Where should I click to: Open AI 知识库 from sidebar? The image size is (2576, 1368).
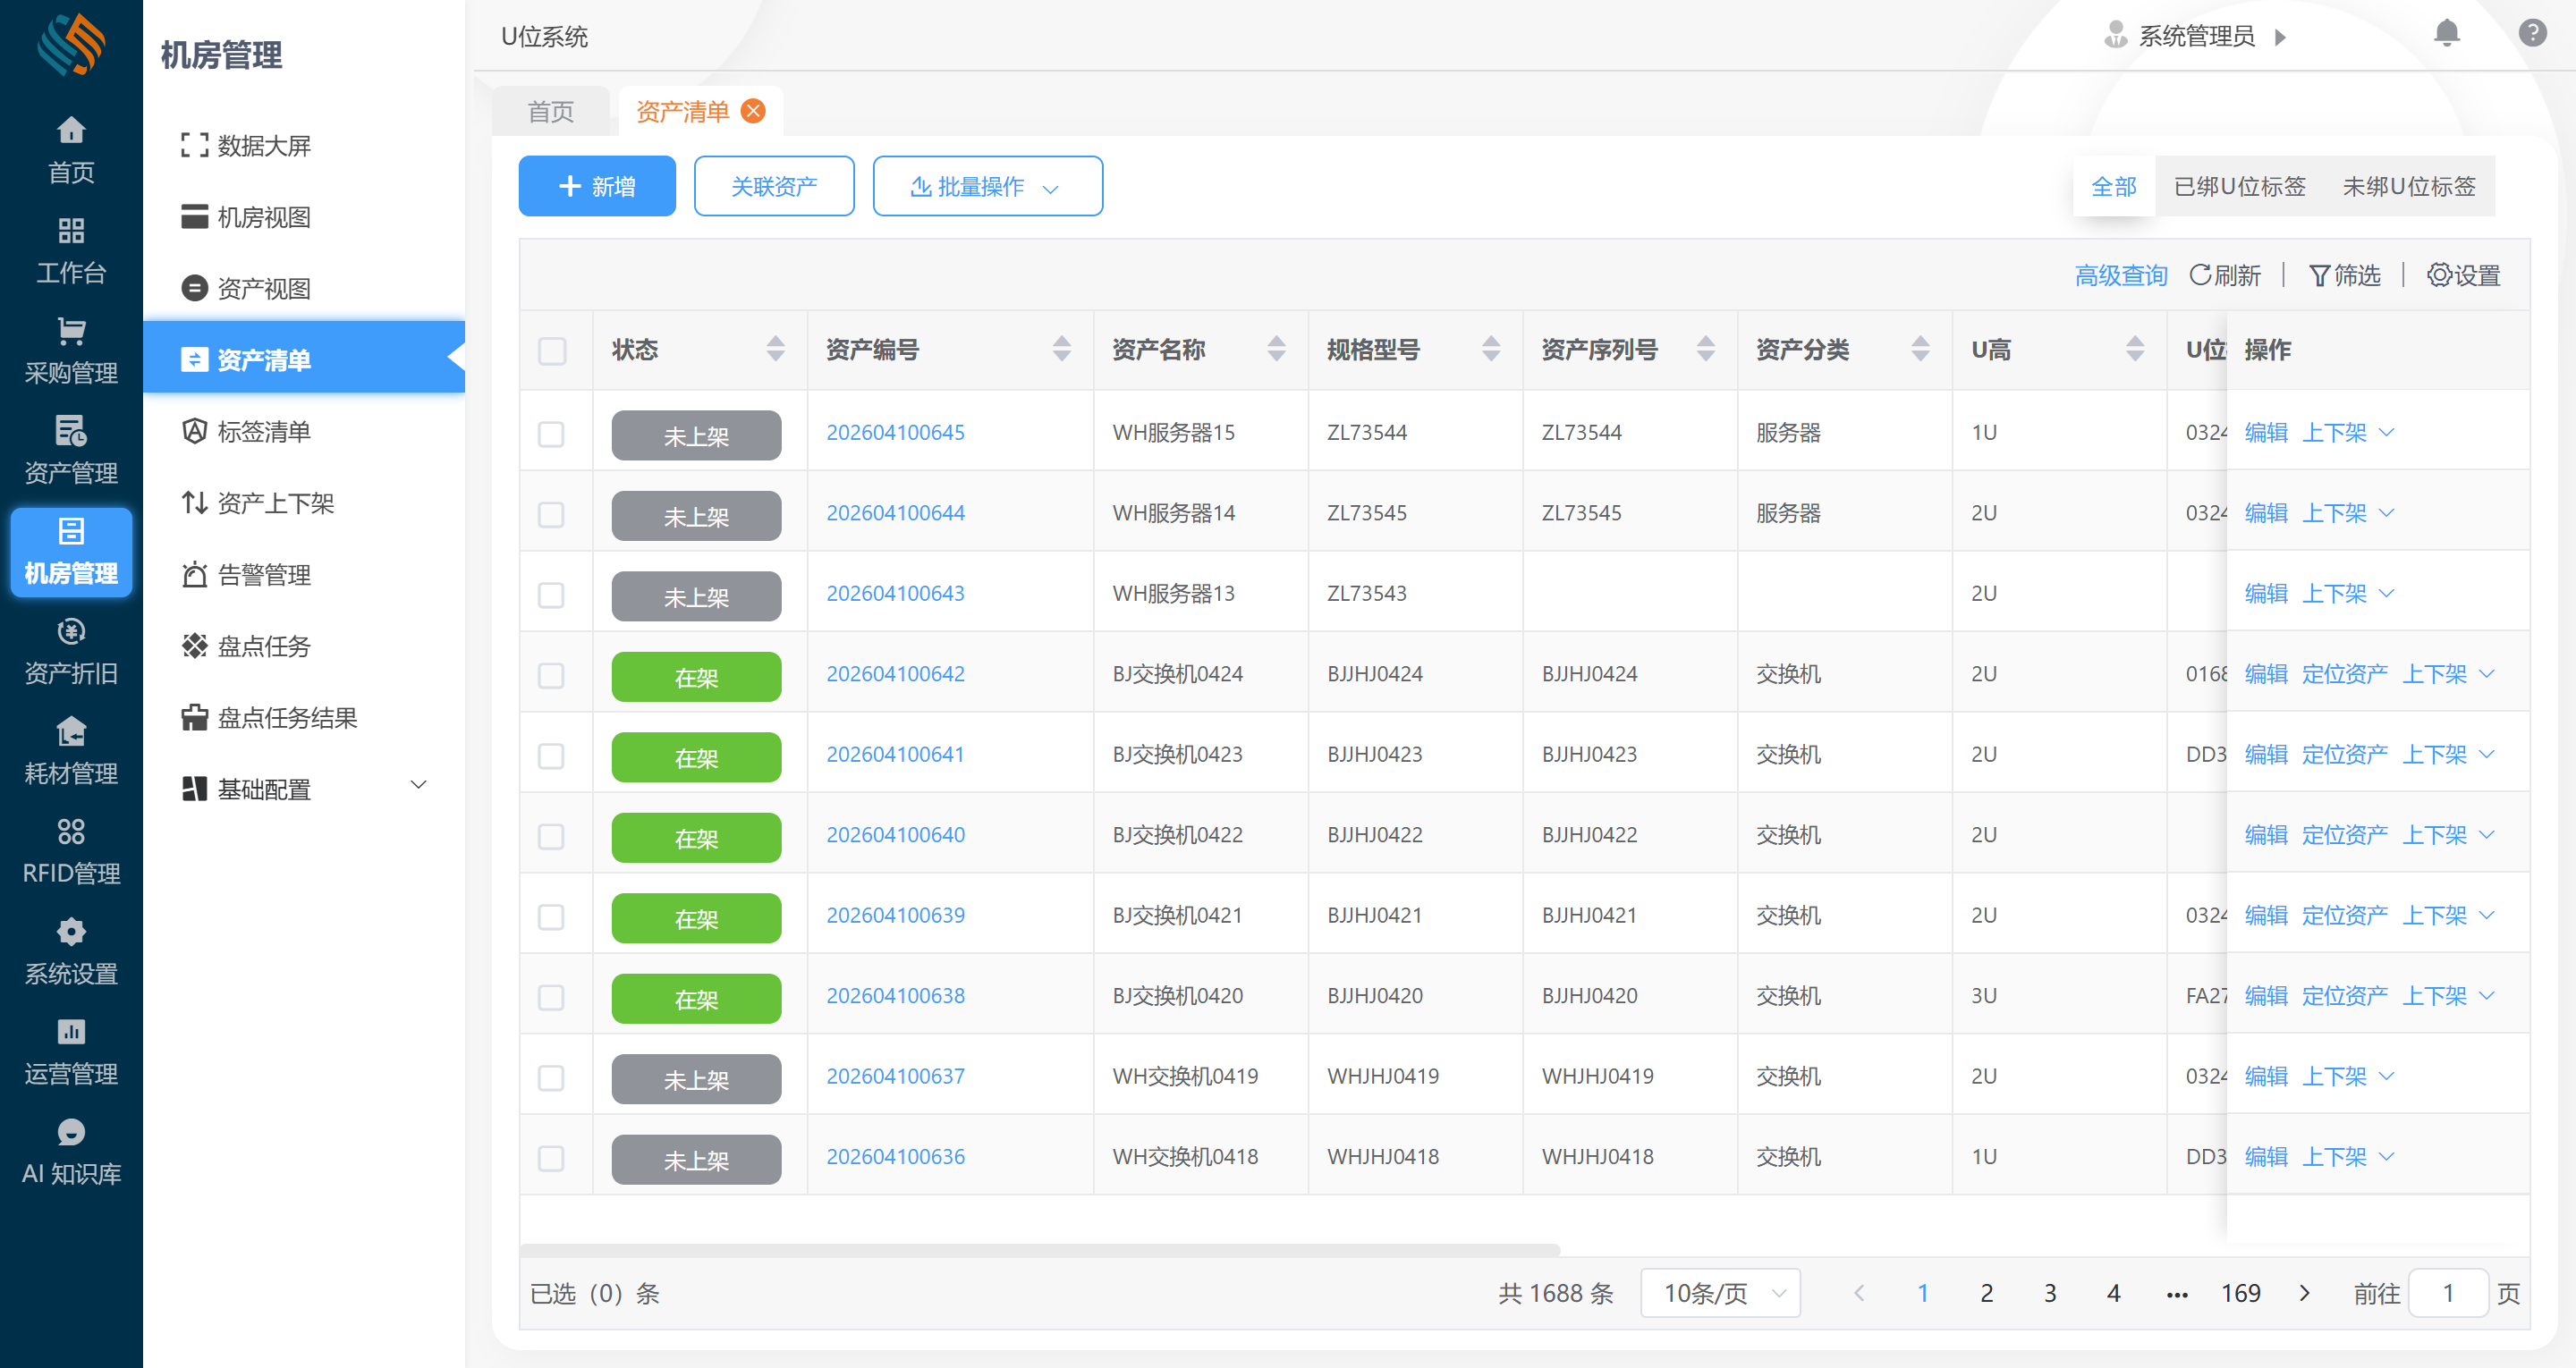71,1152
